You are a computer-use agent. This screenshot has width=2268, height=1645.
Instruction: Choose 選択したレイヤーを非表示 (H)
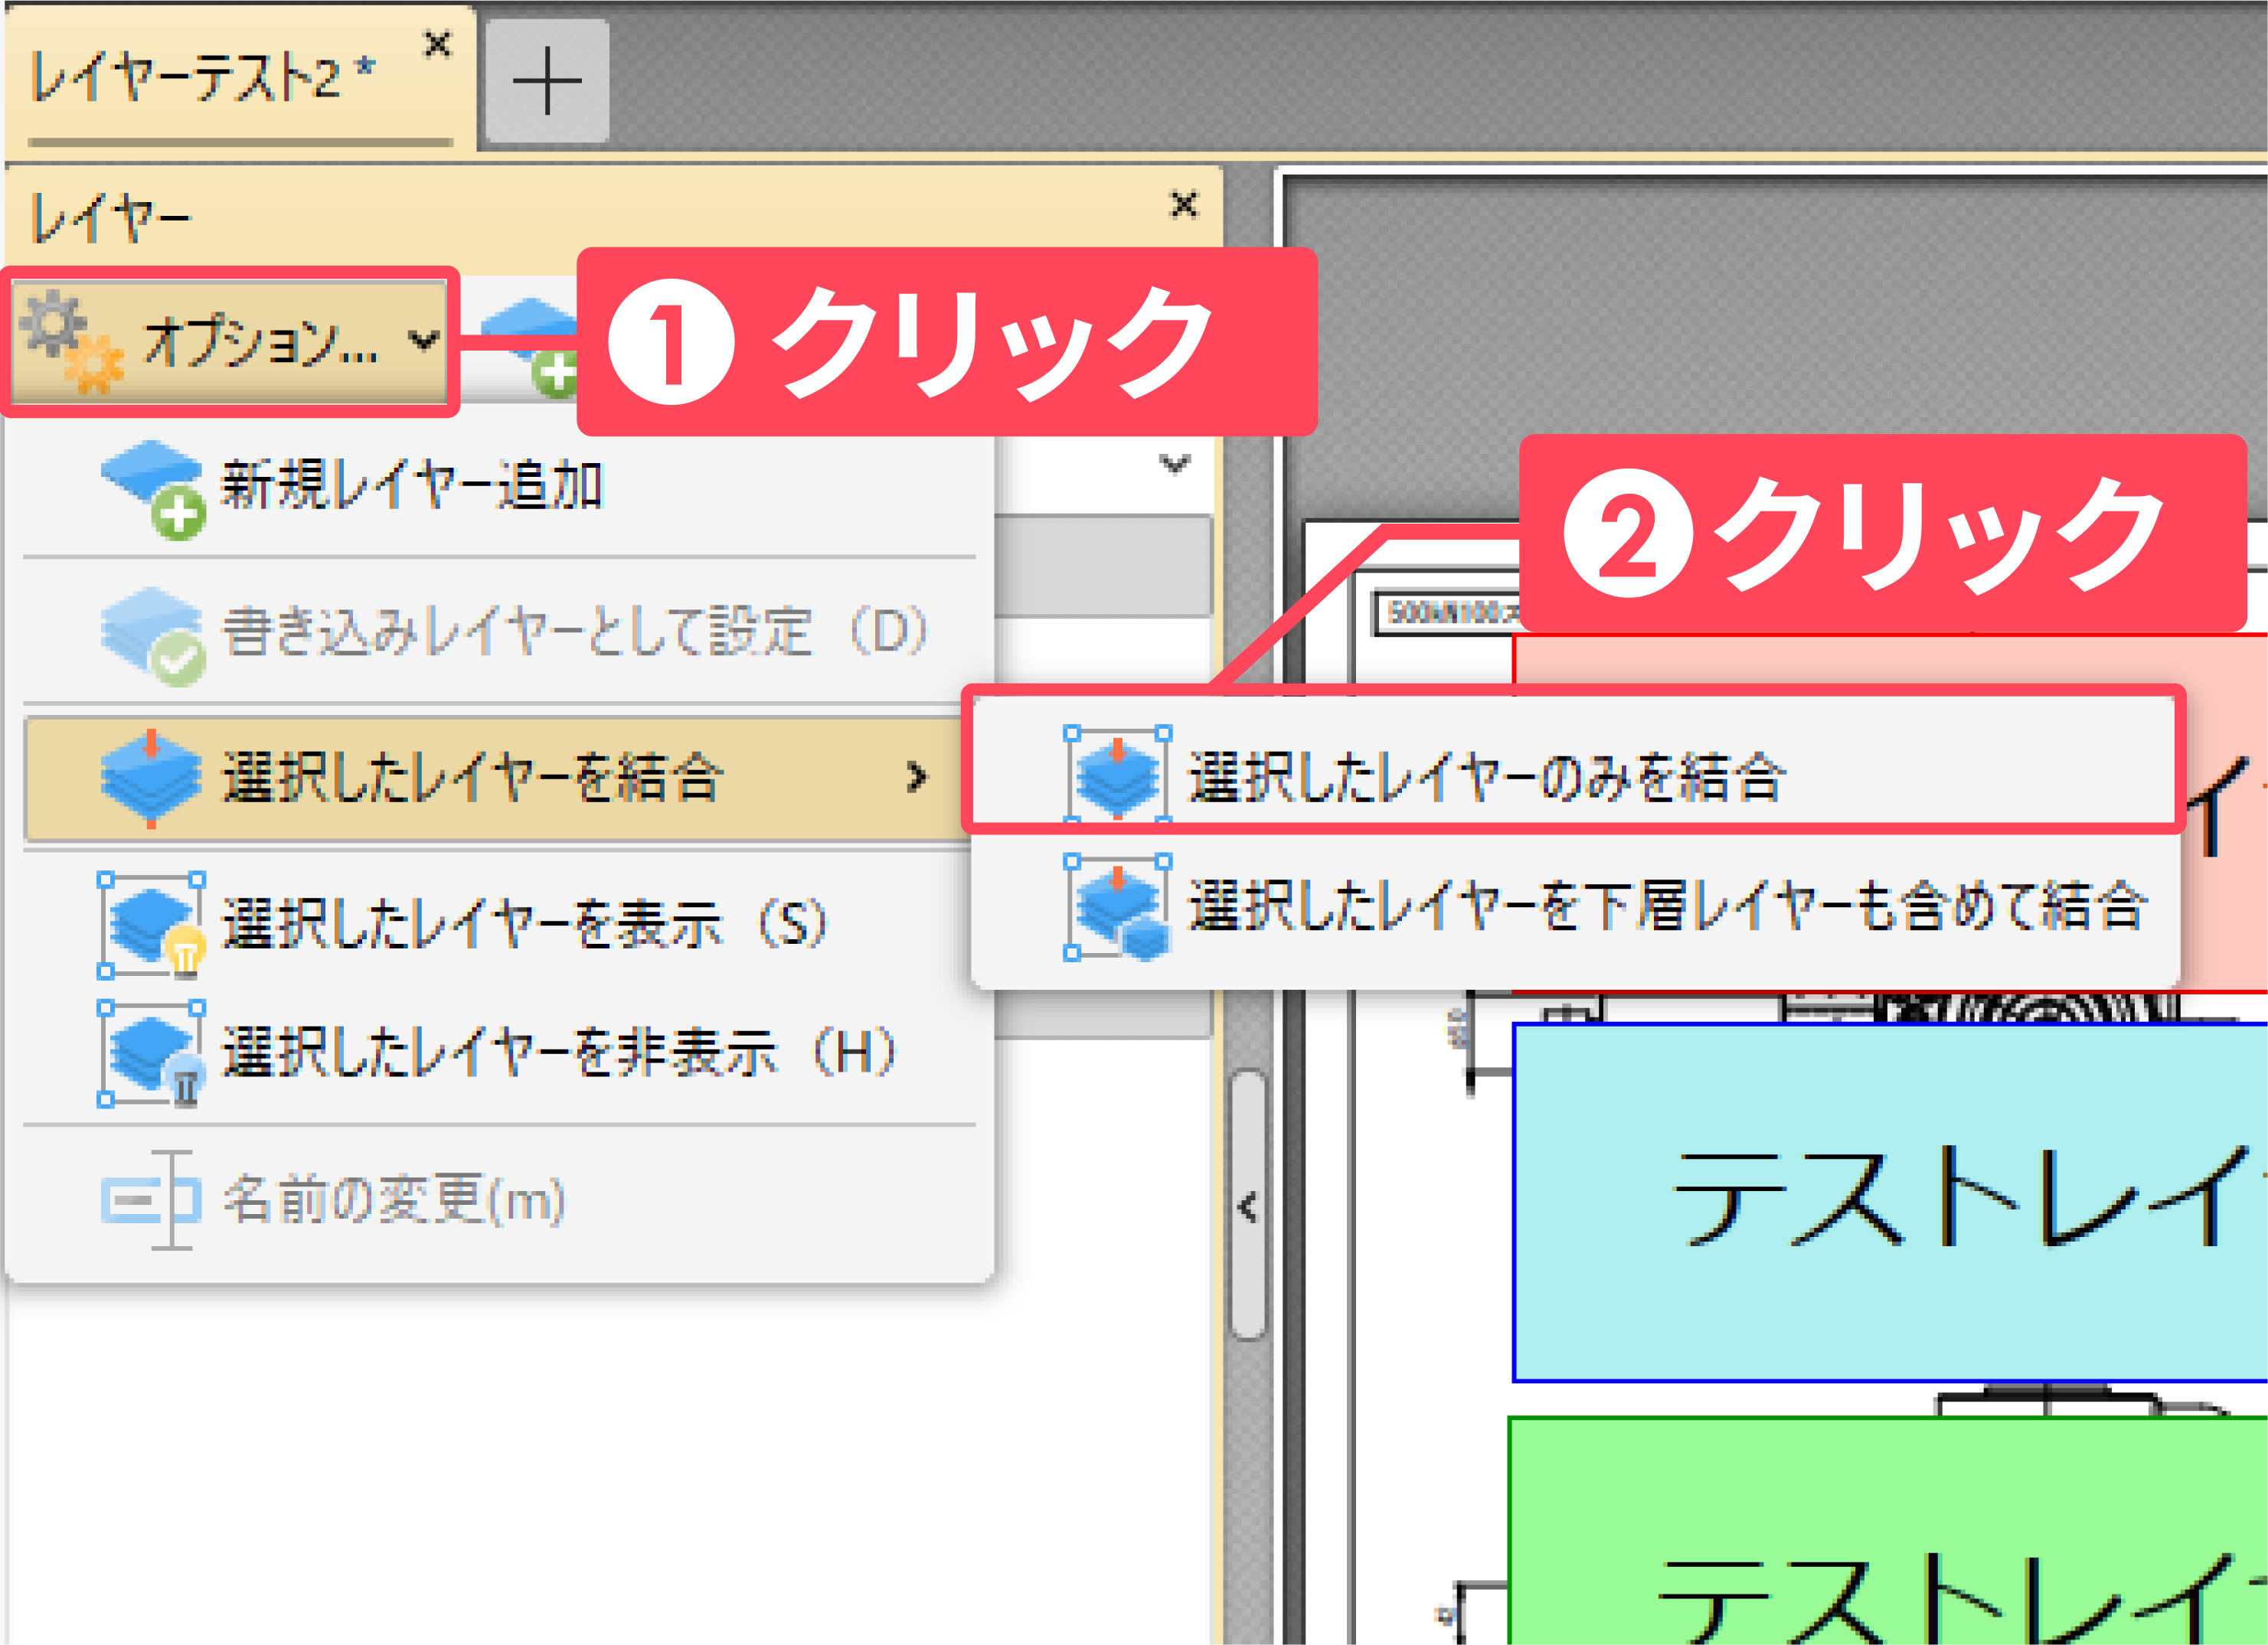point(499,1052)
